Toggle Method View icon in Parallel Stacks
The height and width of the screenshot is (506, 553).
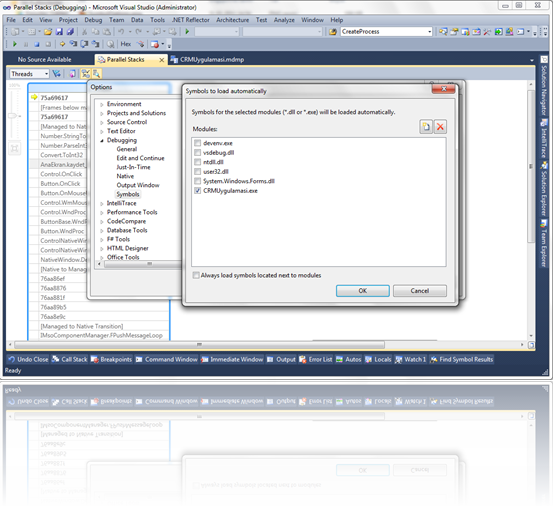pos(72,74)
